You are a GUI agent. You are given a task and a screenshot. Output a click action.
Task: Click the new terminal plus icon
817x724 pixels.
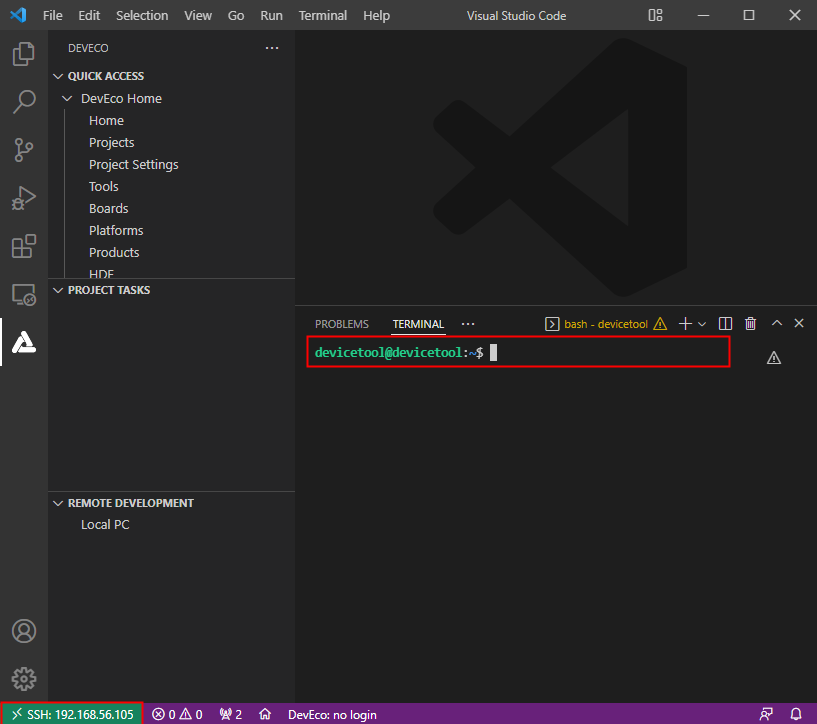[685, 324]
